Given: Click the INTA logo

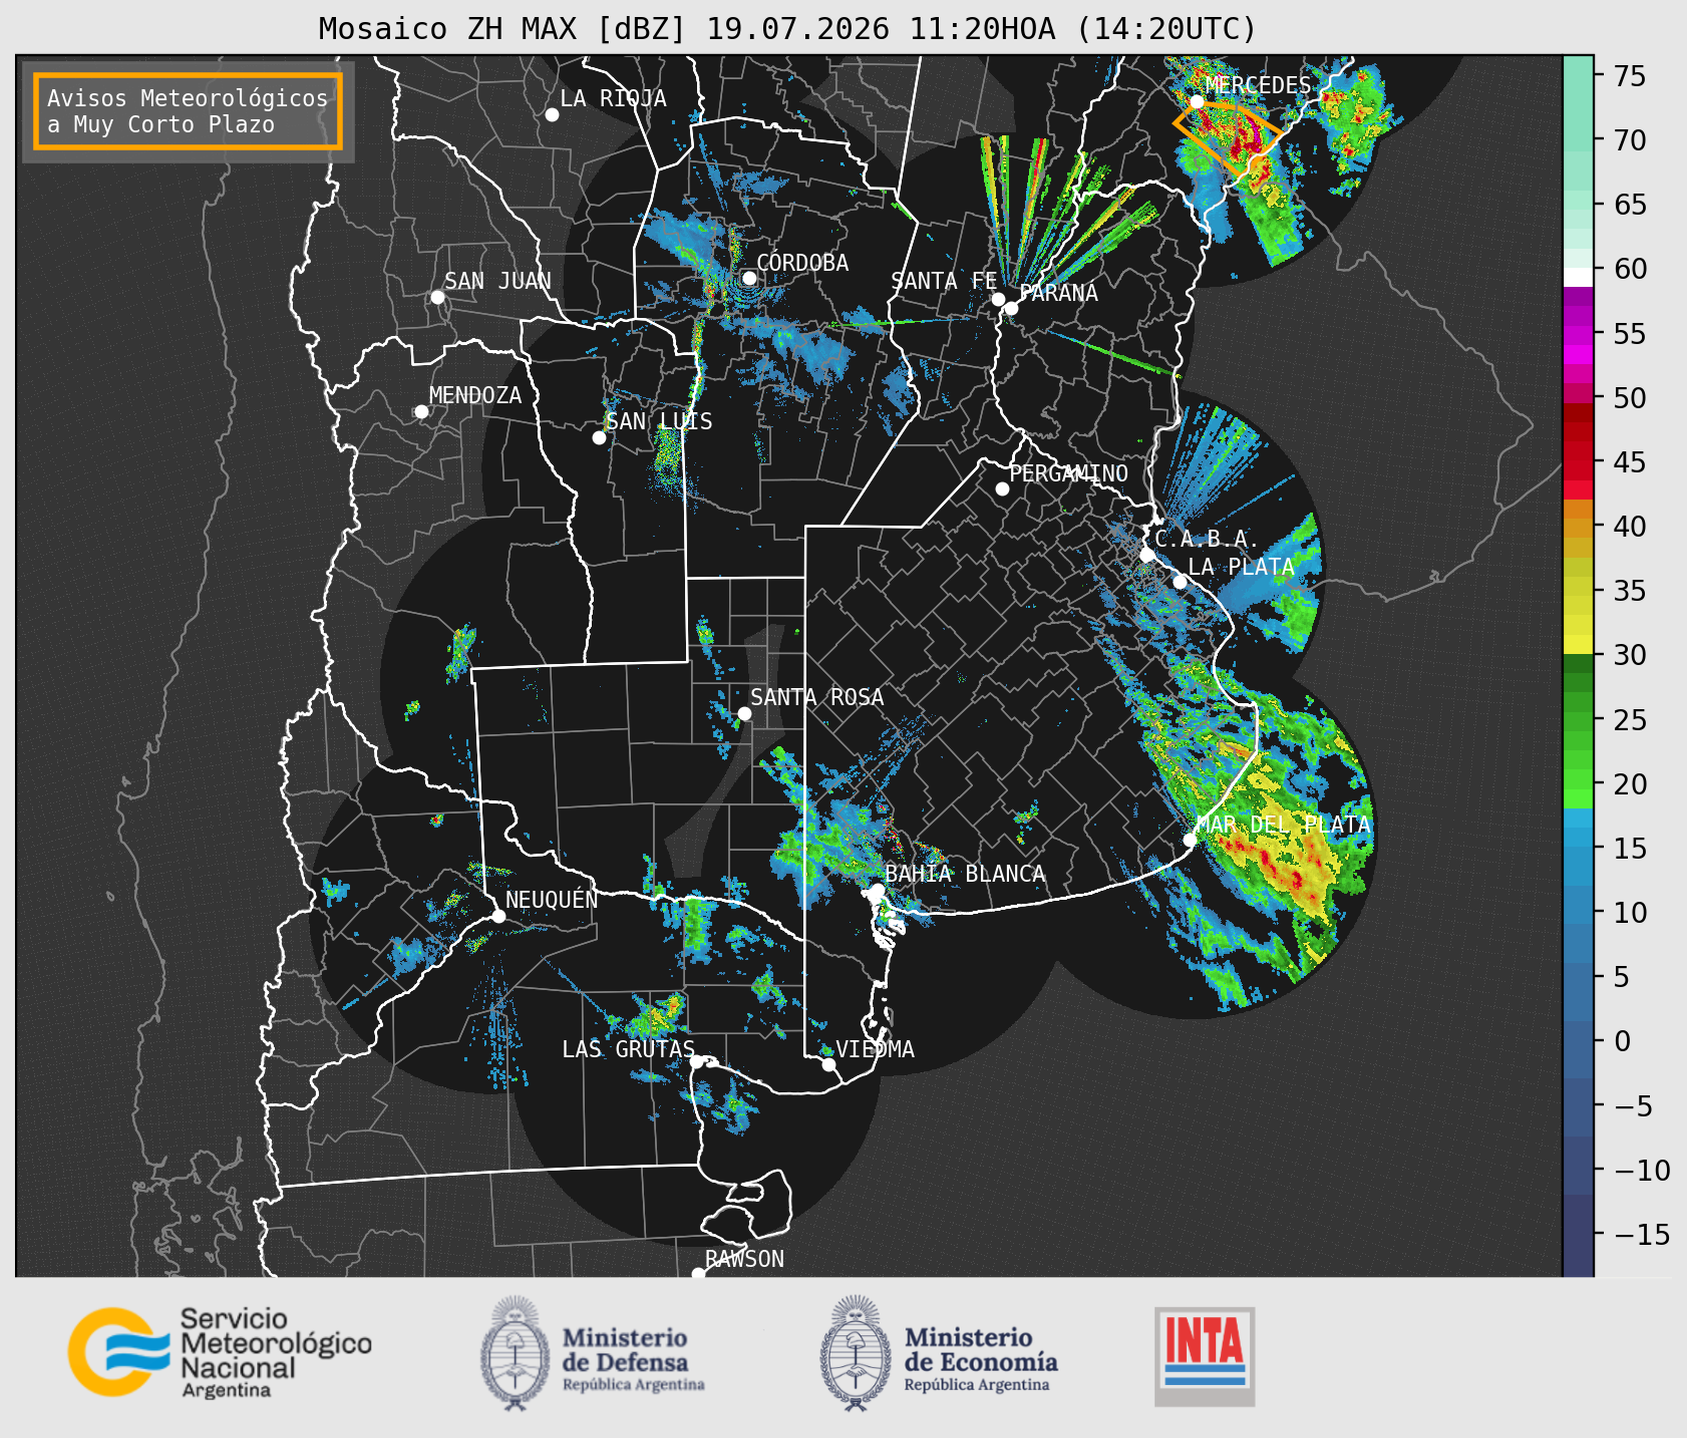Looking at the screenshot, I should (x=1204, y=1356).
